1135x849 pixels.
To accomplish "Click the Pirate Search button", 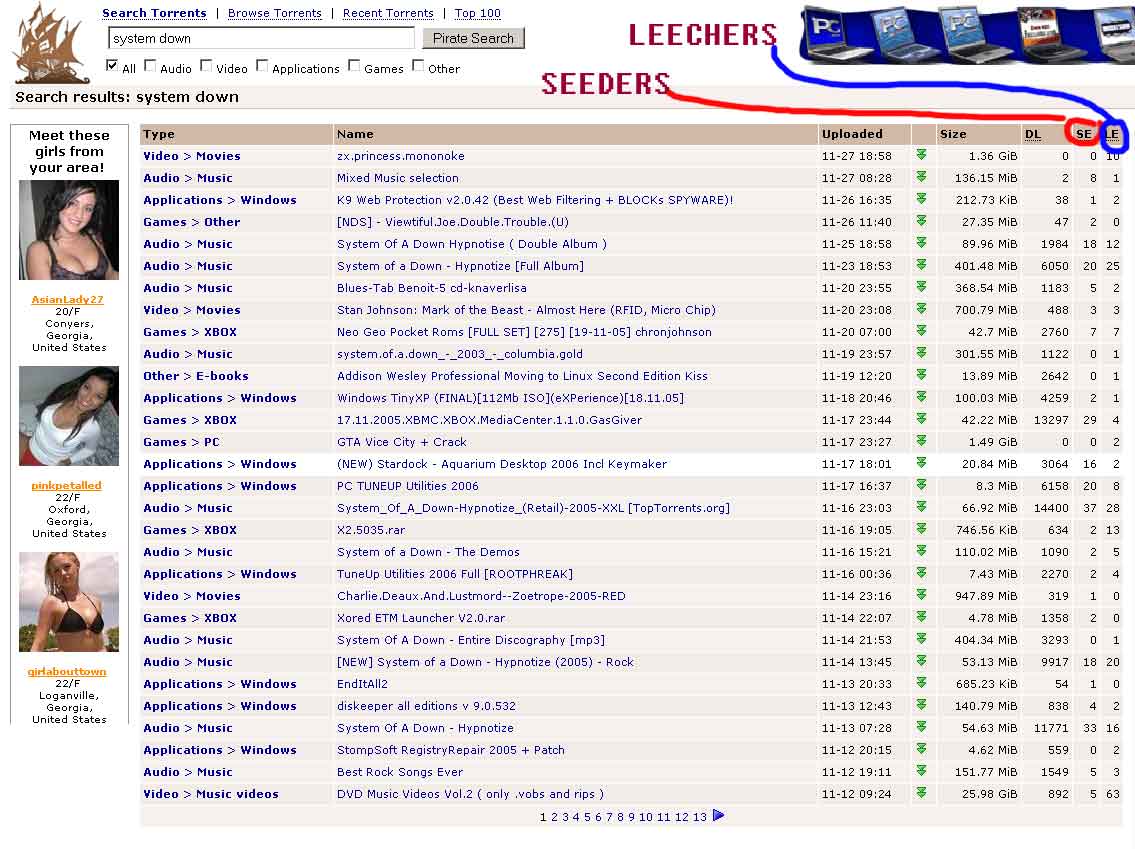I will [473, 38].
